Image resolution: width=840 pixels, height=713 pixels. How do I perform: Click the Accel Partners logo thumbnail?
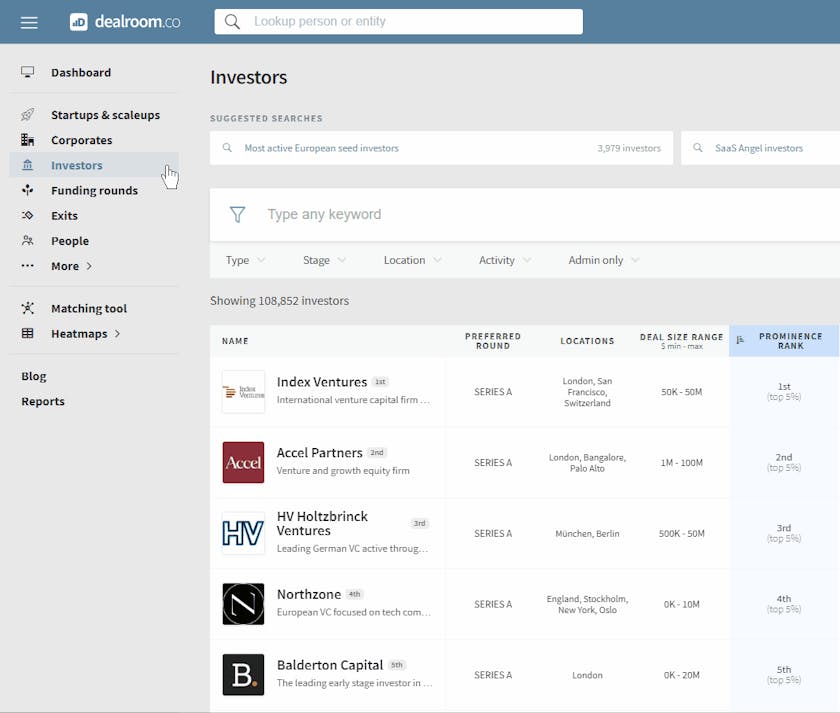click(x=243, y=462)
